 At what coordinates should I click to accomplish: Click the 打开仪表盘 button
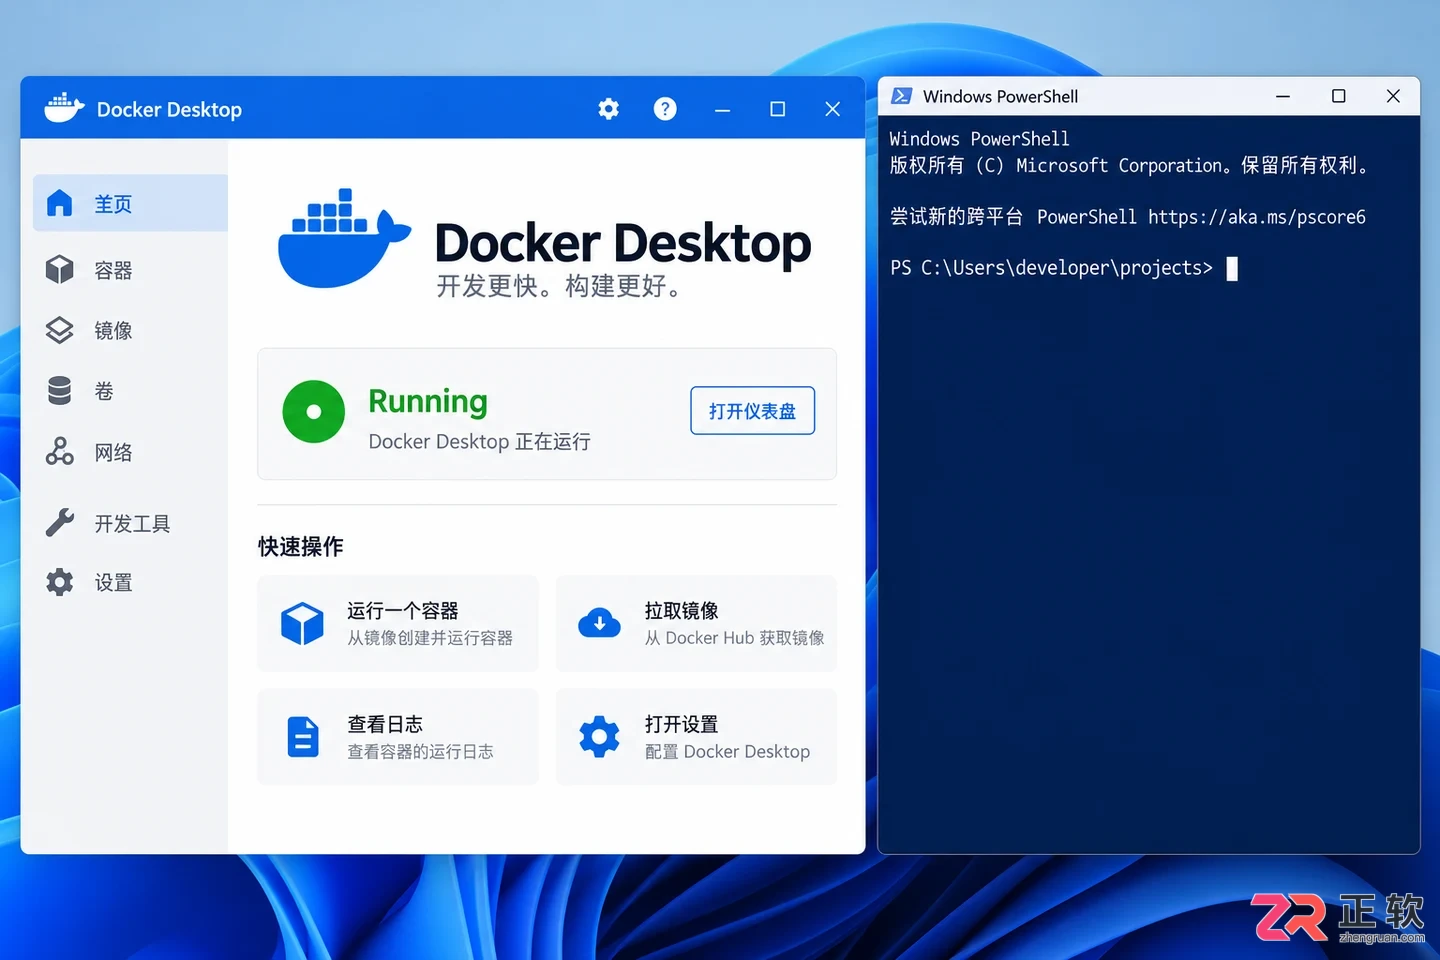pos(752,411)
